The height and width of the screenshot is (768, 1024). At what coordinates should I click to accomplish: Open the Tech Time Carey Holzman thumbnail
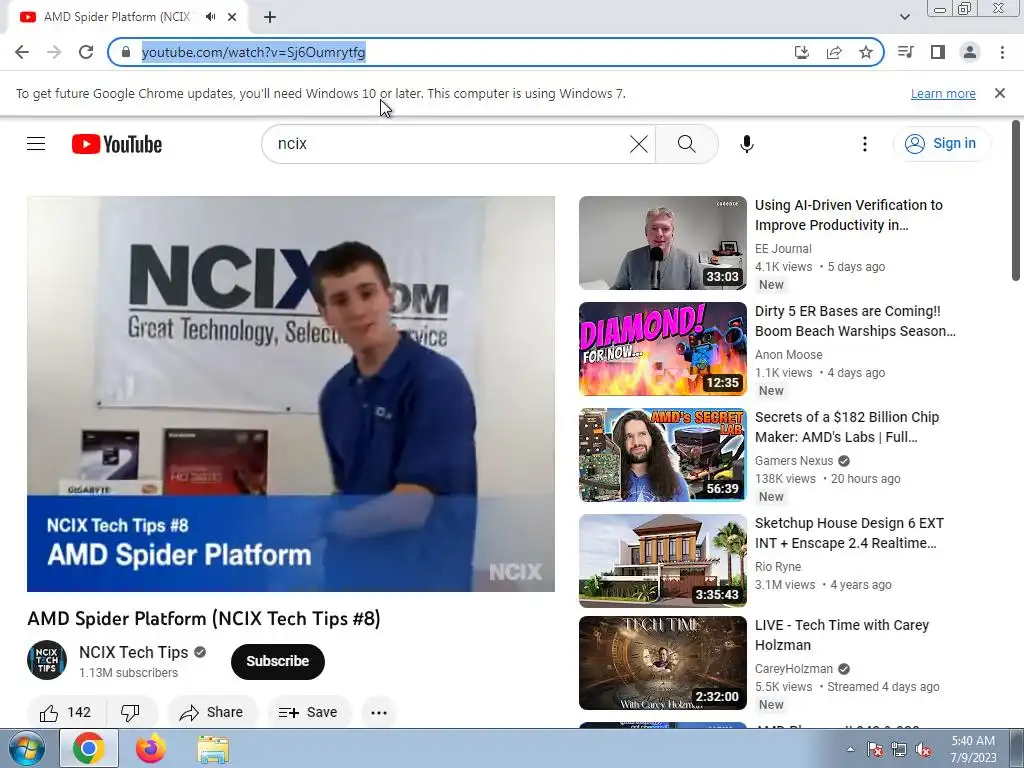point(662,663)
